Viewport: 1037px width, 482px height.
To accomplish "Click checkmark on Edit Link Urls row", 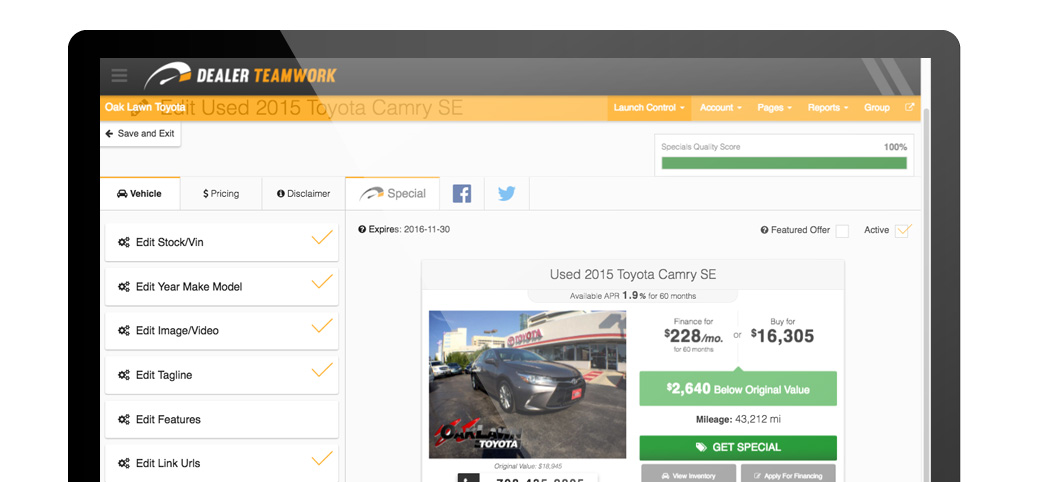I will point(322,458).
